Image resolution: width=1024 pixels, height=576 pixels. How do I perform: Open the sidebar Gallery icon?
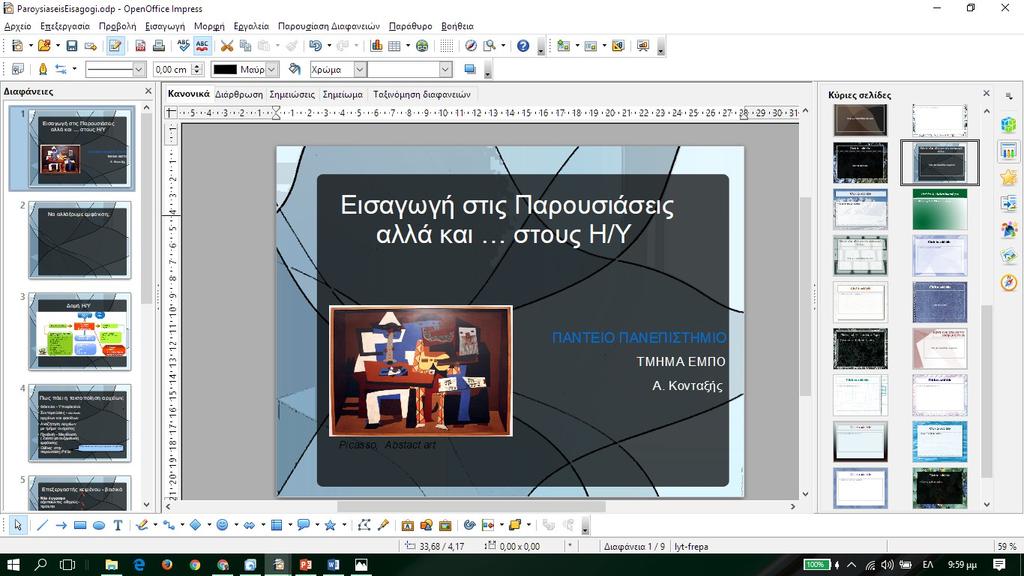(x=1009, y=256)
